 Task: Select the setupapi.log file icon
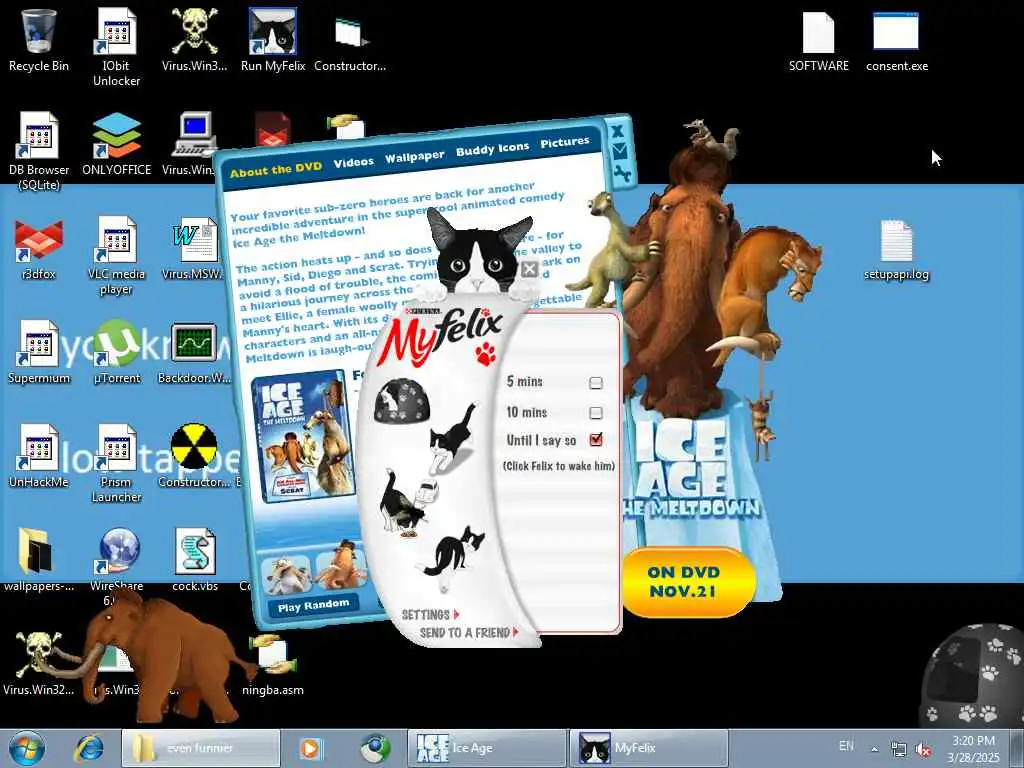(x=896, y=249)
